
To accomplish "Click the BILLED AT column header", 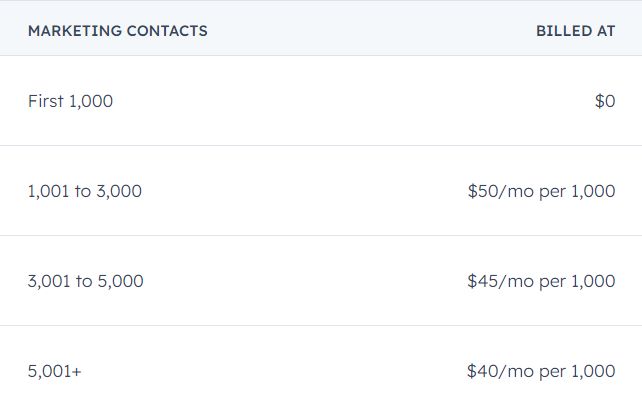I will pyautogui.click(x=576, y=31).
